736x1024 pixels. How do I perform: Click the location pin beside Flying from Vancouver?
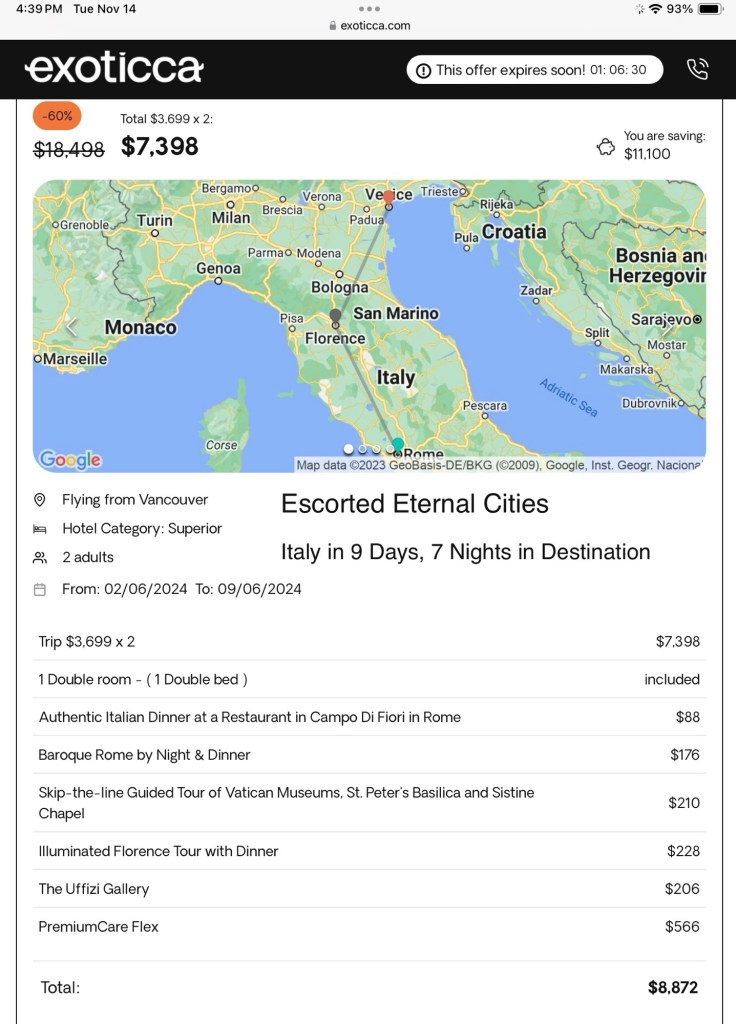click(x=40, y=500)
